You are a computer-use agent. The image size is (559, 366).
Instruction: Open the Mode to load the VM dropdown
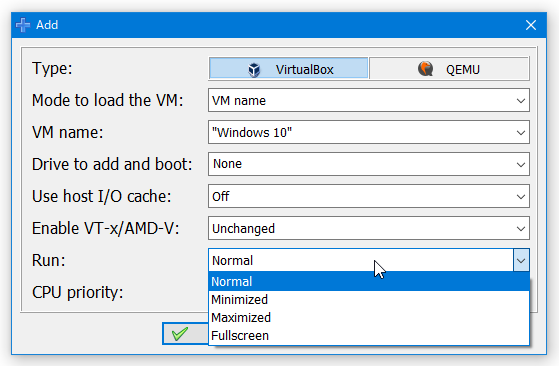(x=369, y=100)
